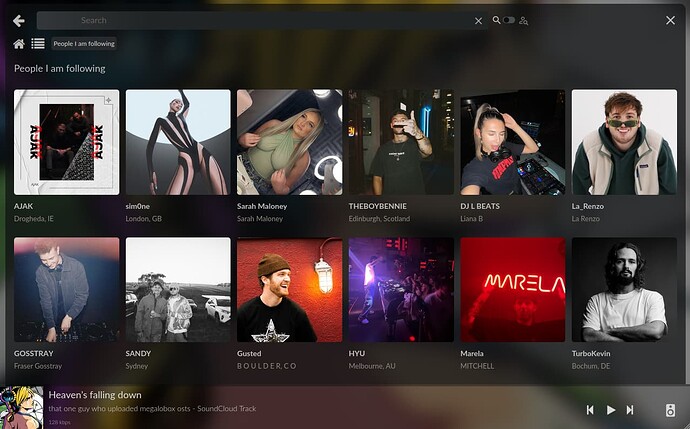Click the 'AJAK' name label
This screenshot has height=429, width=690.
tap(23, 206)
